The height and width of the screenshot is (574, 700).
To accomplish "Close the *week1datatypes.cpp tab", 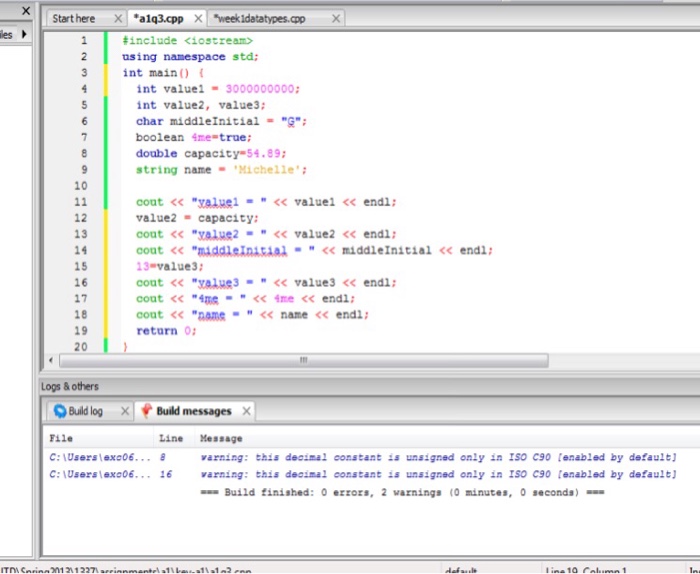I will [x=336, y=19].
